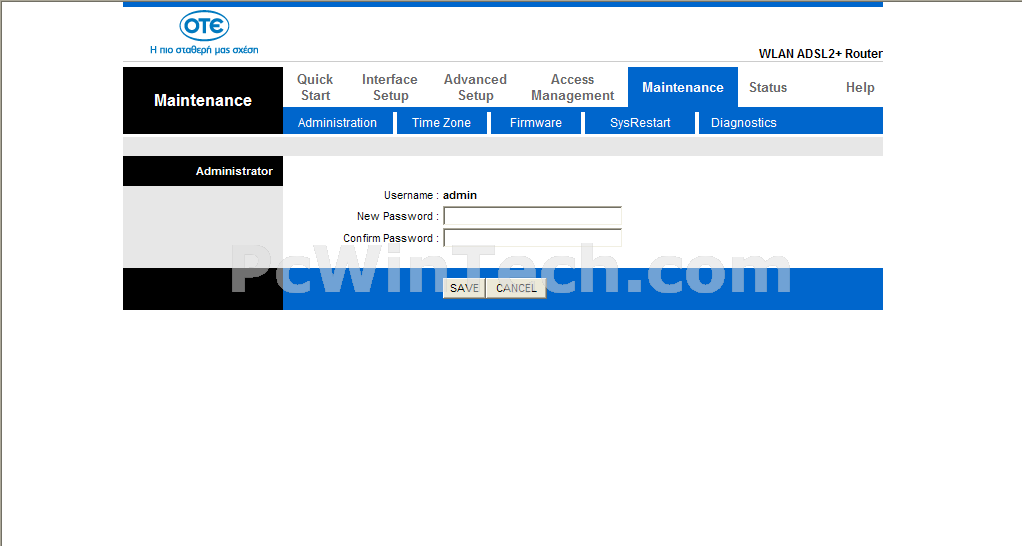
Task: Open the Diagnostics page
Action: tap(743, 123)
